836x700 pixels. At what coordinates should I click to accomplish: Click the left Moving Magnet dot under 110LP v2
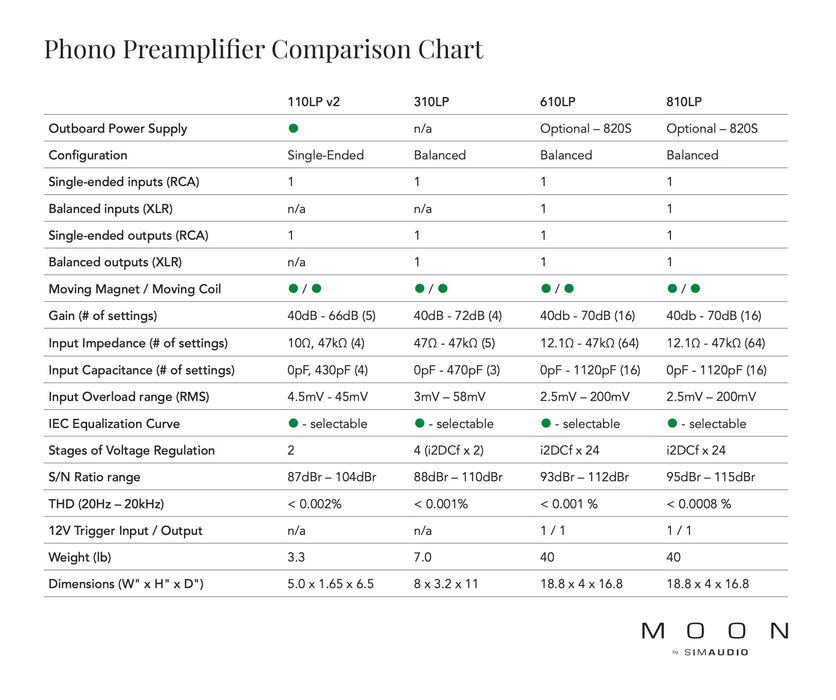293,289
